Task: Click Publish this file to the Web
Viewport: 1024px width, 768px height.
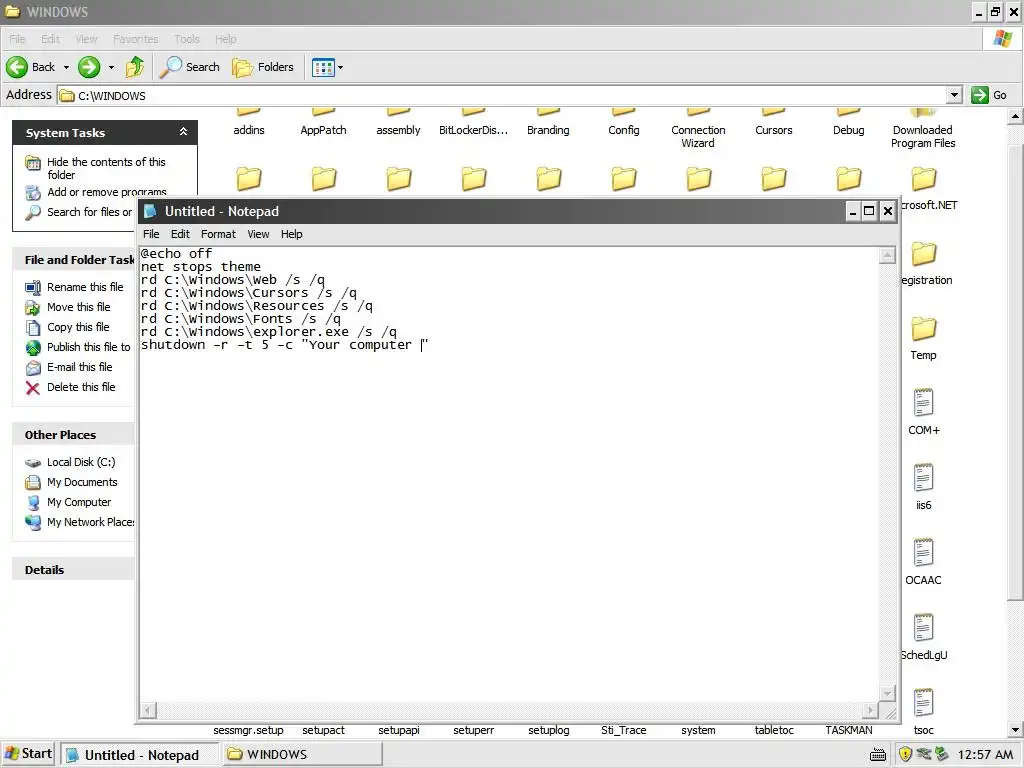Action: (x=88, y=347)
